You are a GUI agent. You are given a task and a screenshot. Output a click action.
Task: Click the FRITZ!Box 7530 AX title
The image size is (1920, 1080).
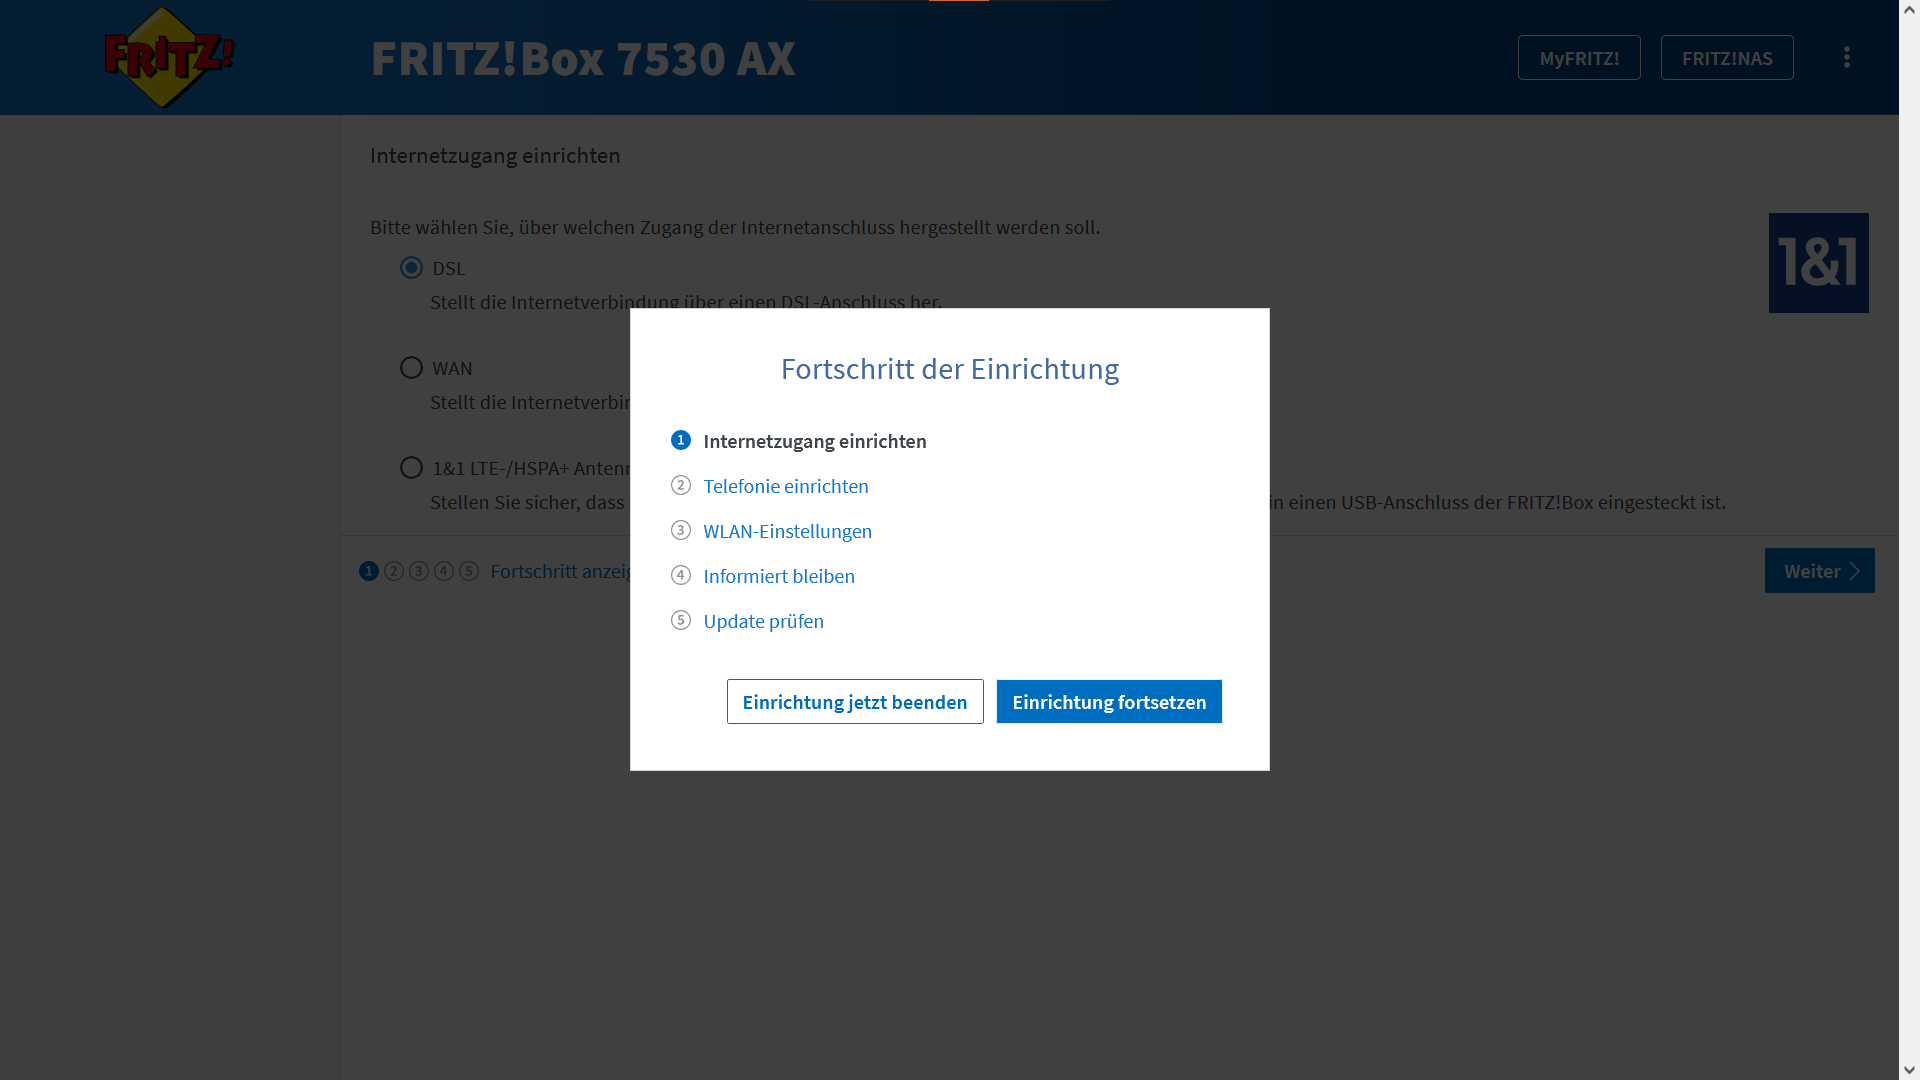(x=583, y=58)
